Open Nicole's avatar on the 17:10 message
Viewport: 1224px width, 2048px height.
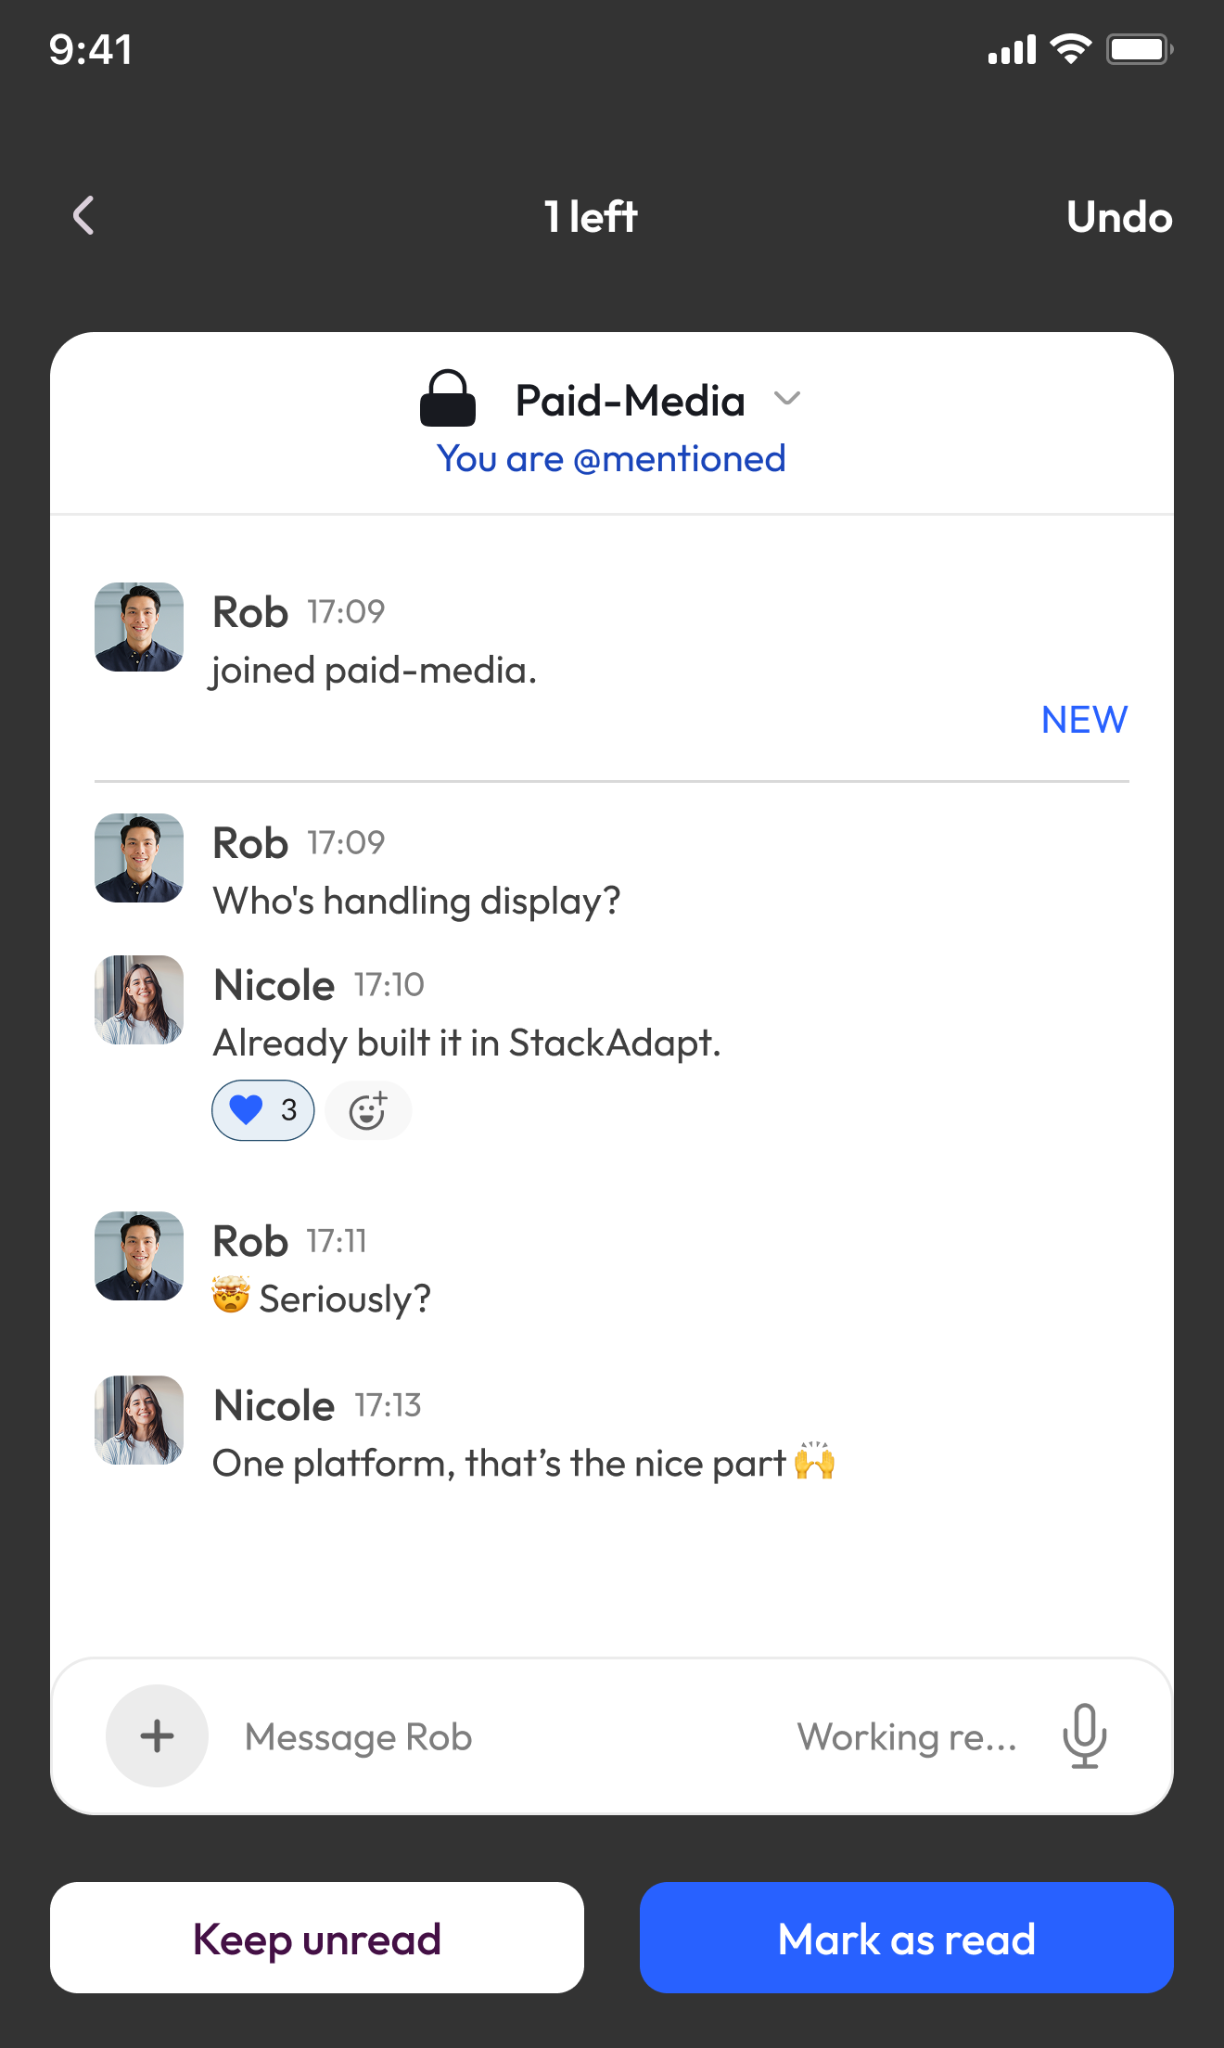139,1000
